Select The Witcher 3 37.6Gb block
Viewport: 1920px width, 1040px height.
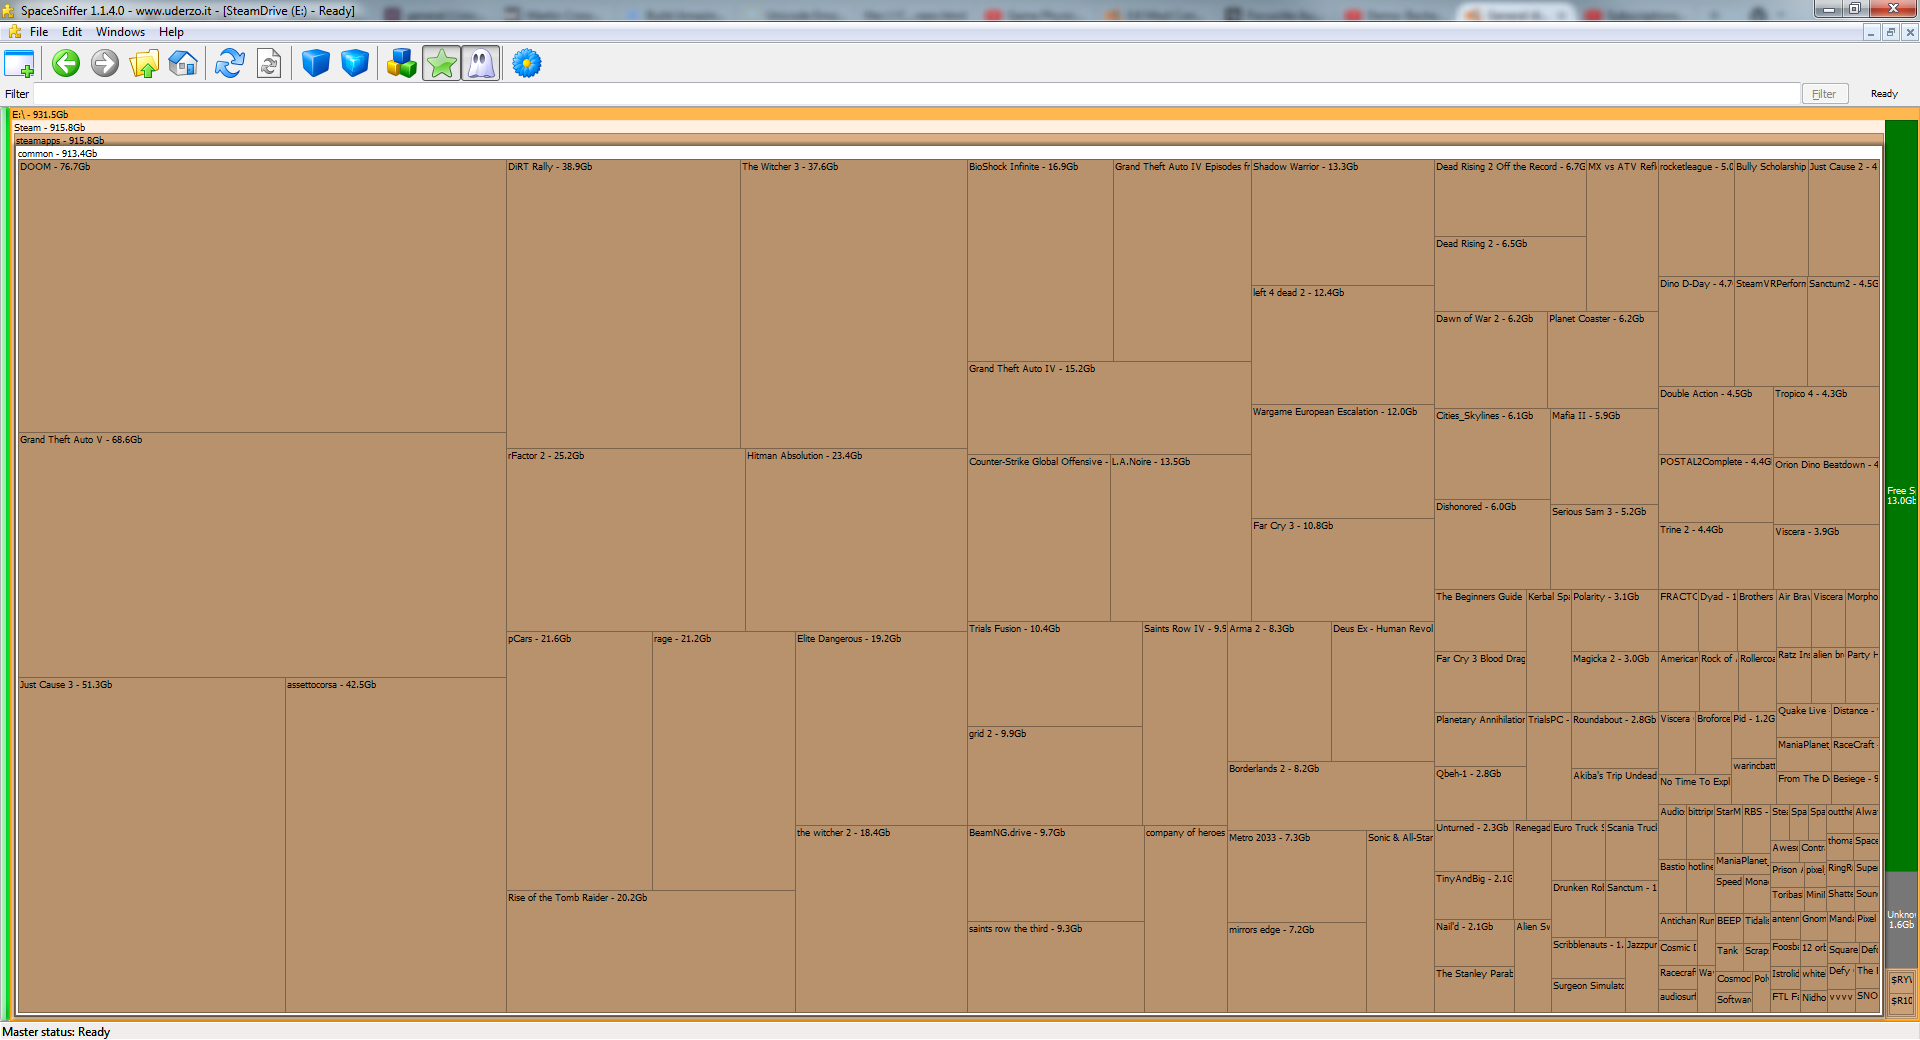[854, 304]
